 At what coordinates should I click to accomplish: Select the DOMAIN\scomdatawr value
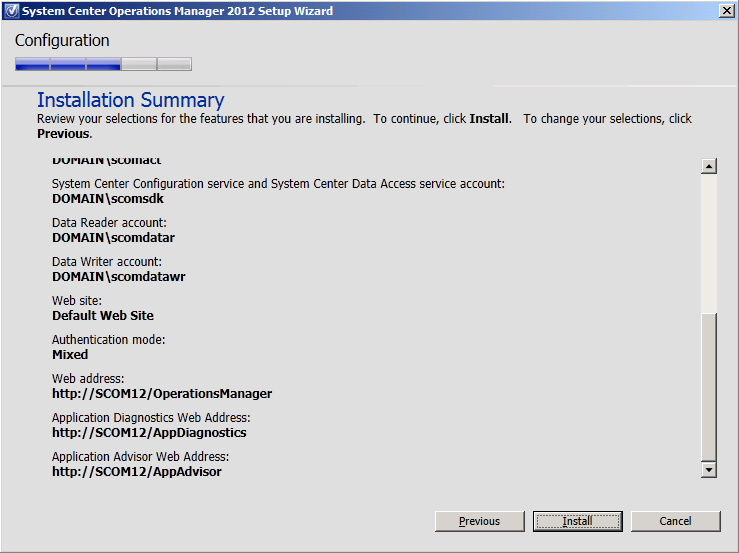click(119, 276)
